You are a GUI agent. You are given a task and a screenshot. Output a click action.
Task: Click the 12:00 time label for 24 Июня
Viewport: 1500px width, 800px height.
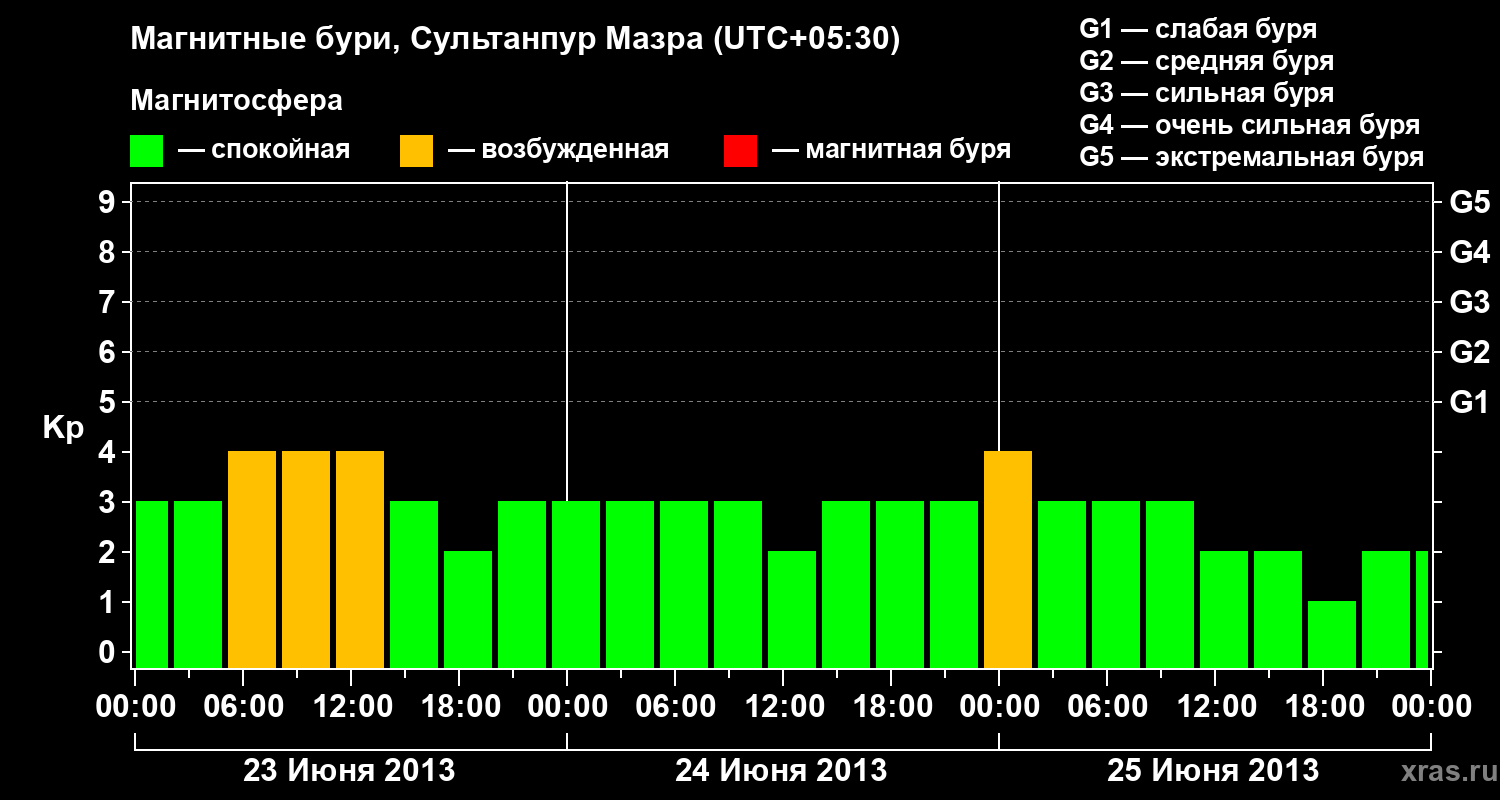[x=784, y=706]
